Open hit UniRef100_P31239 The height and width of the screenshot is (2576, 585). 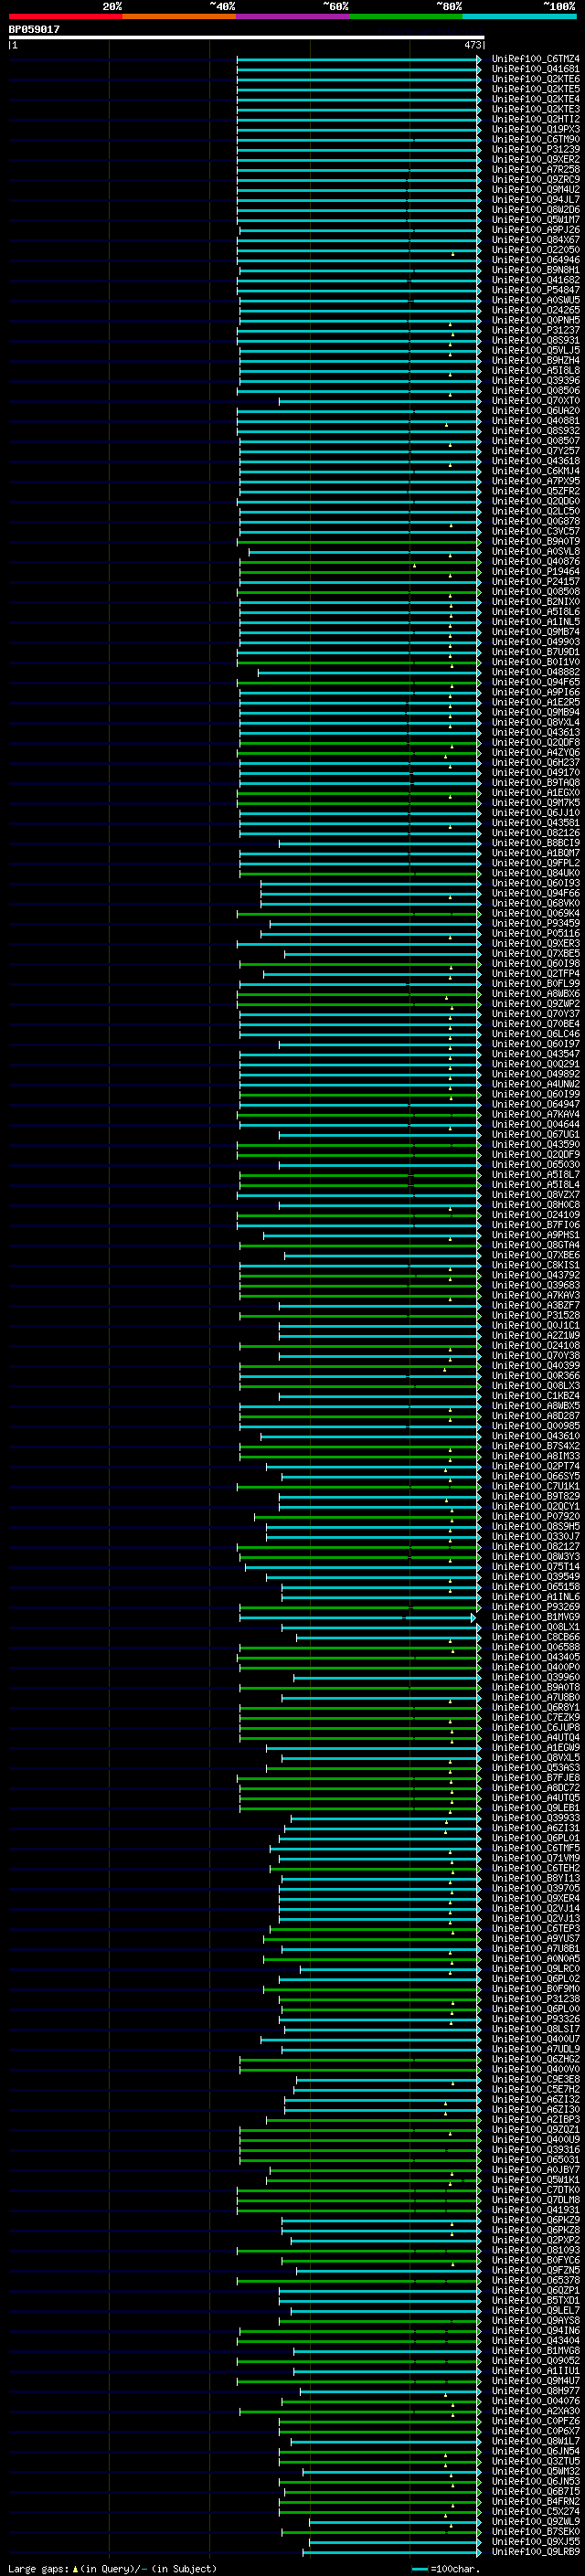(536, 149)
